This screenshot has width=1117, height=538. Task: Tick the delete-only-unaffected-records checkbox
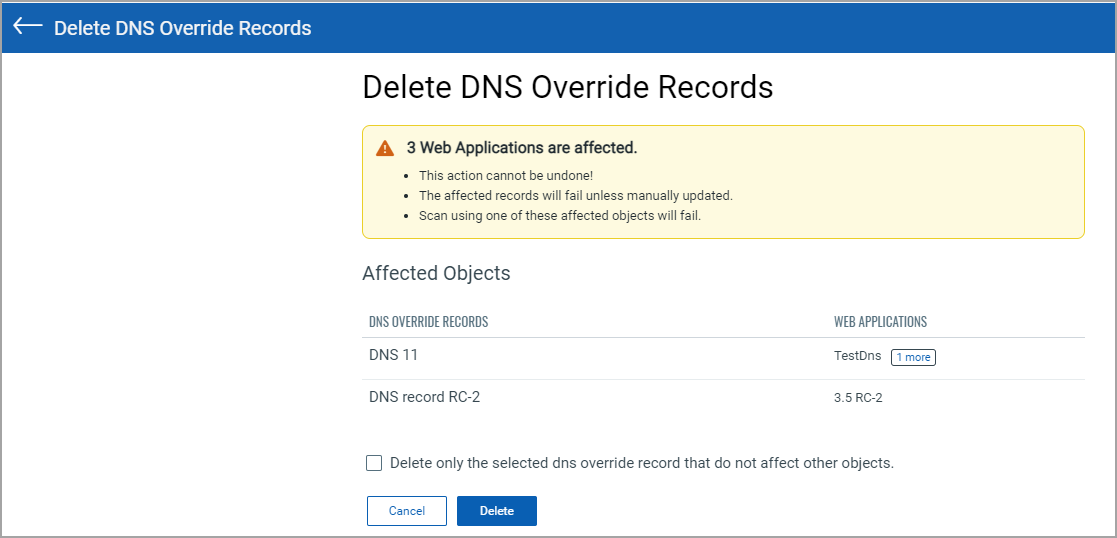(x=374, y=463)
